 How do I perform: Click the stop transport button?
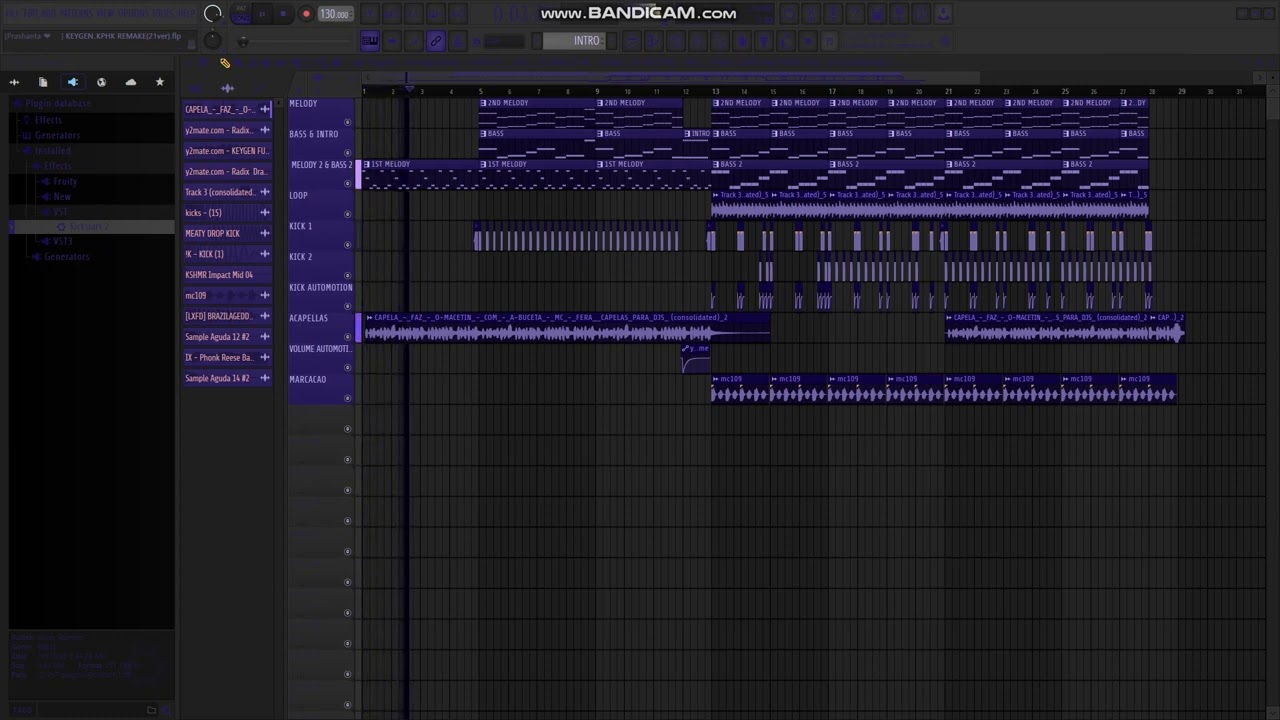click(x=283, y=14)
